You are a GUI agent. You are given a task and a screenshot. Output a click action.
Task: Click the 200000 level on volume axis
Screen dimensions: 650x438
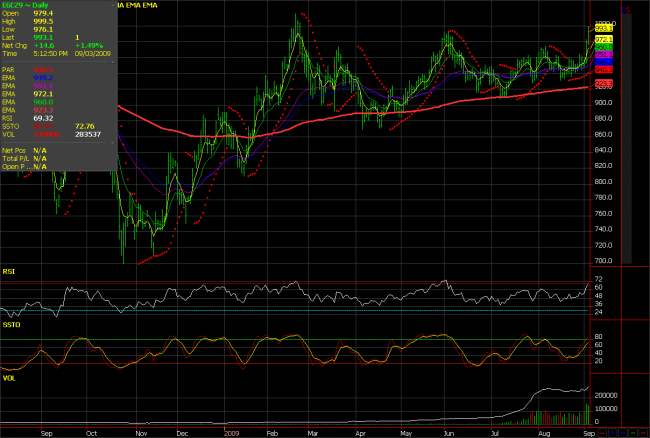(606, 396)
